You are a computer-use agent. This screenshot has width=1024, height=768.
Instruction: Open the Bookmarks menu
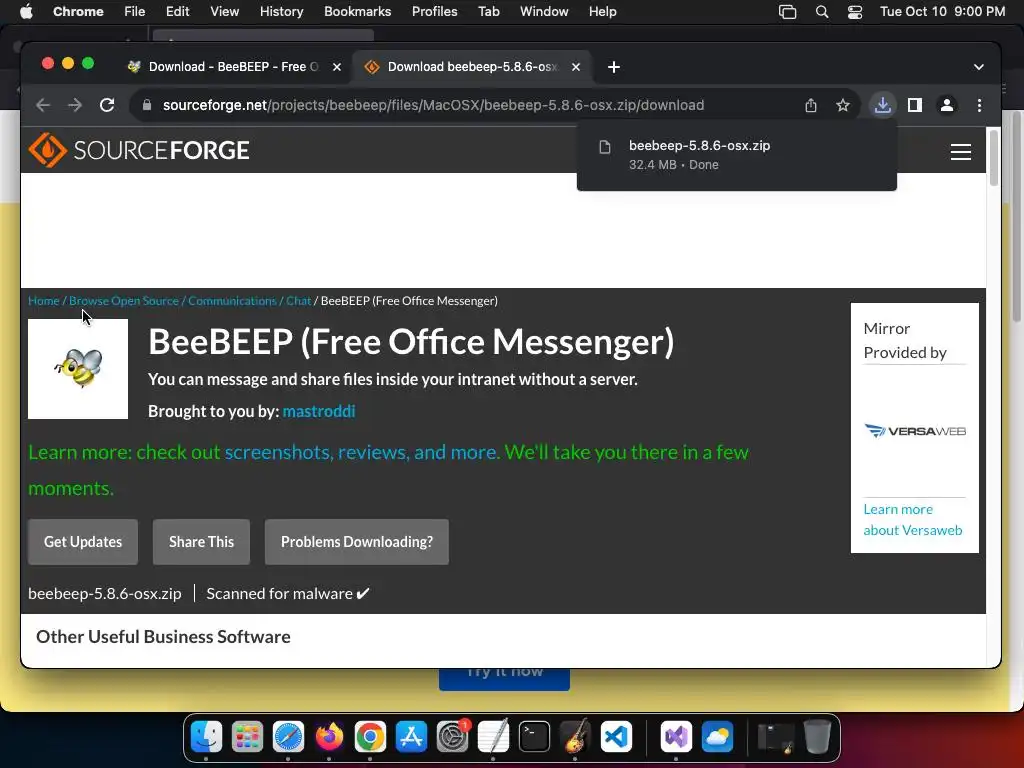pos(357,12)
